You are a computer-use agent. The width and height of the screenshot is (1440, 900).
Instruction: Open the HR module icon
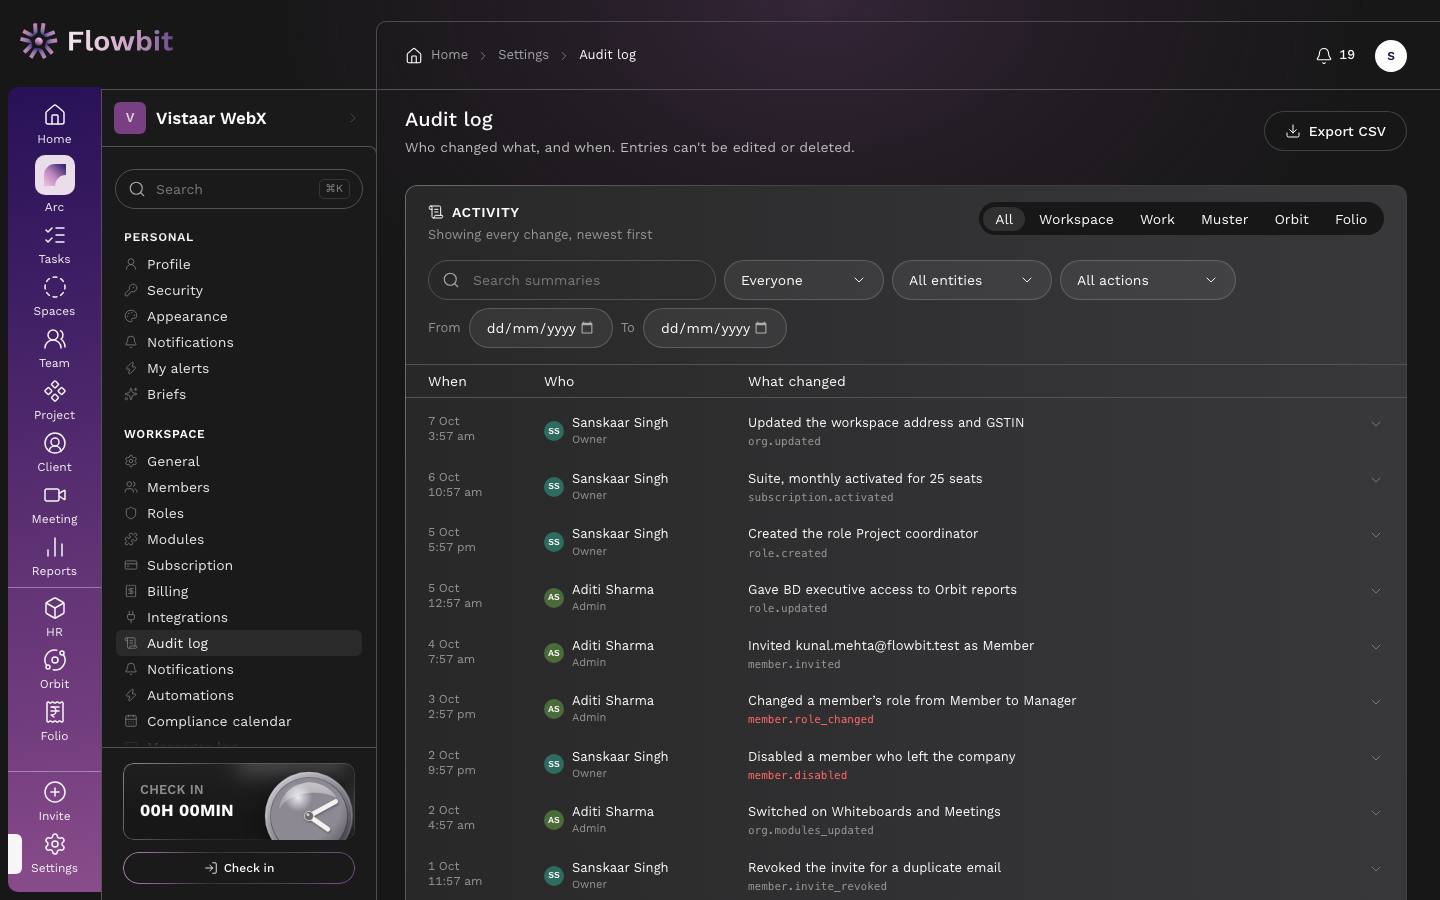pyautogui.click(x=55, y=608)
